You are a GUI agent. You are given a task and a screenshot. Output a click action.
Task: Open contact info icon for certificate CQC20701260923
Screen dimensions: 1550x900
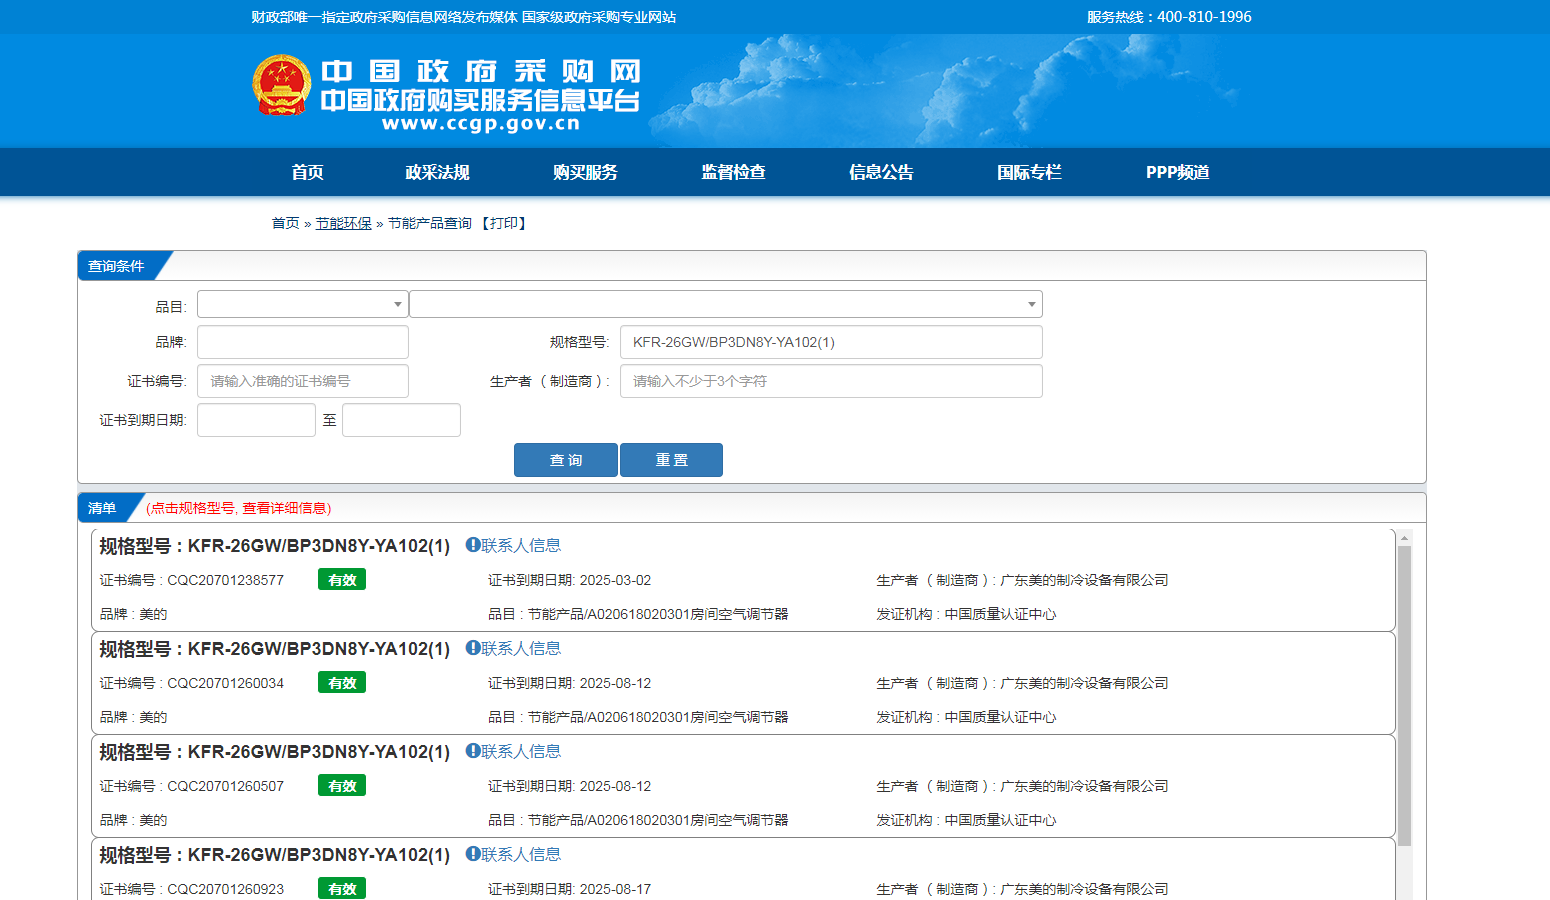point(473,854)
